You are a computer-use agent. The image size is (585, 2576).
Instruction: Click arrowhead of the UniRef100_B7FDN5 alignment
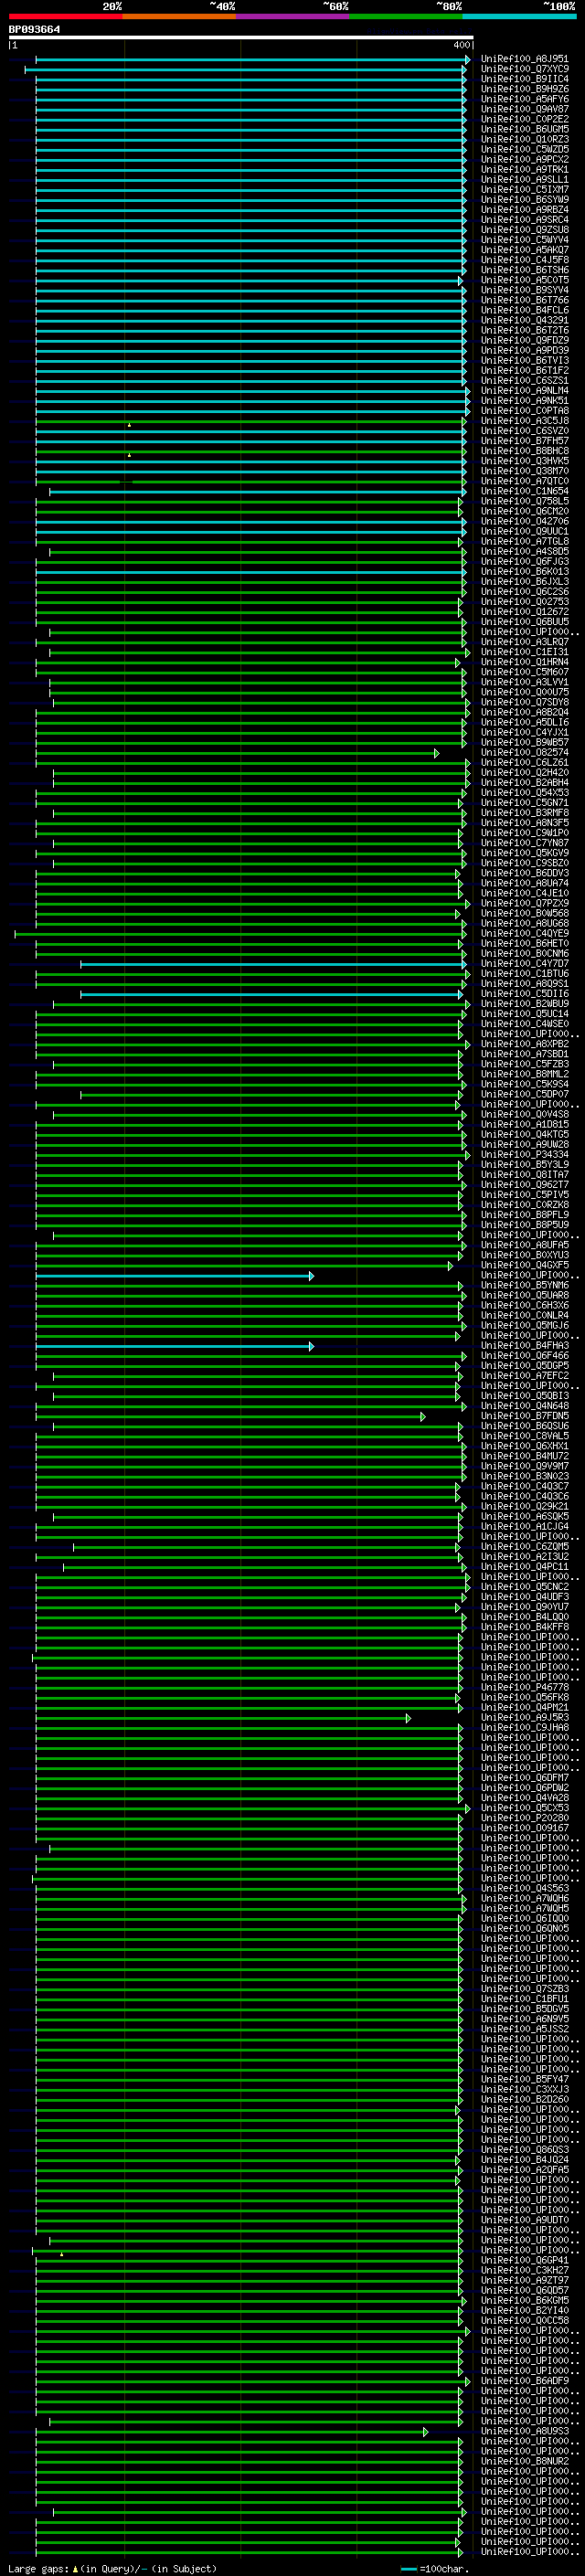(x=423, y=1416)
